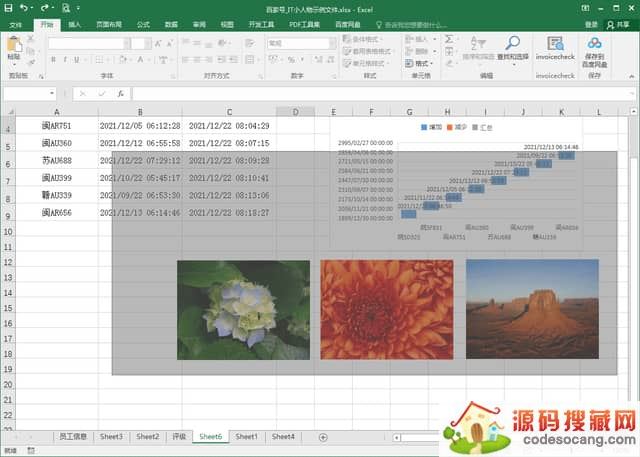Open the Sheet3 worksheet tab
Screen dimensions: 640x457
coord(111,437)
